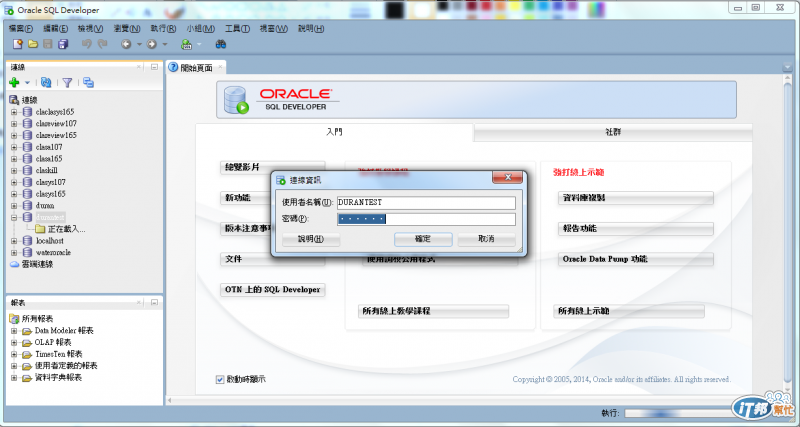Click the 執行 progress bar in status bar
800x427 pixels.
(x=679, y=413)
